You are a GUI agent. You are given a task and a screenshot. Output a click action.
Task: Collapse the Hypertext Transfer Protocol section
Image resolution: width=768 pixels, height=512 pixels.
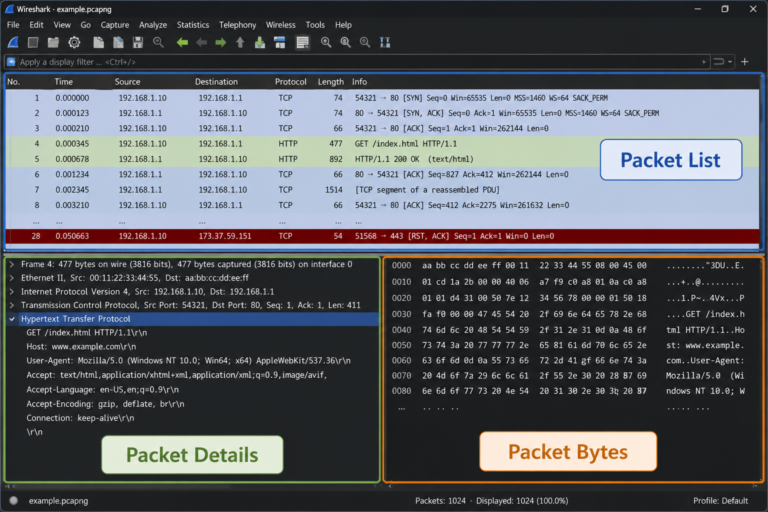(x=12, y=319)
